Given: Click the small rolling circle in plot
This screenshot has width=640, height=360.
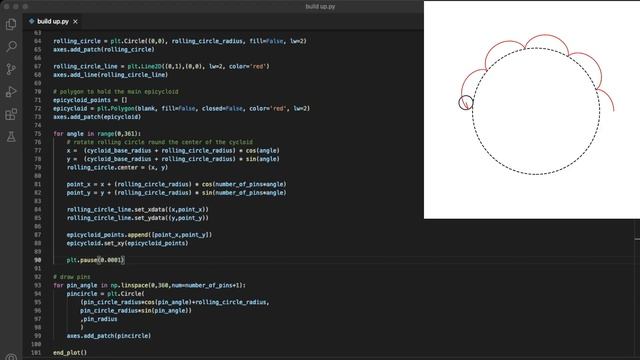Looking at the screenshot, I should coord(466,103).
